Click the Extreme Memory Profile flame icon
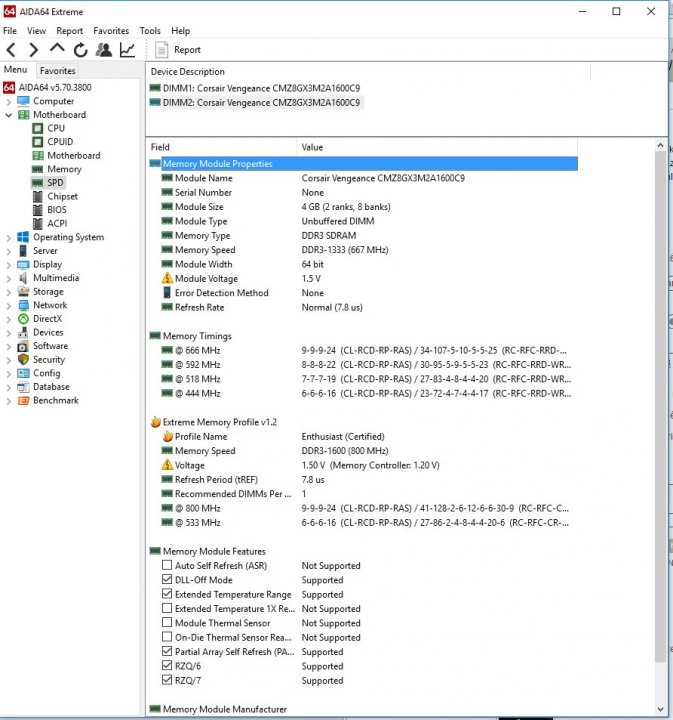Screen dimensions: 673x720 [x=156, y=422]
